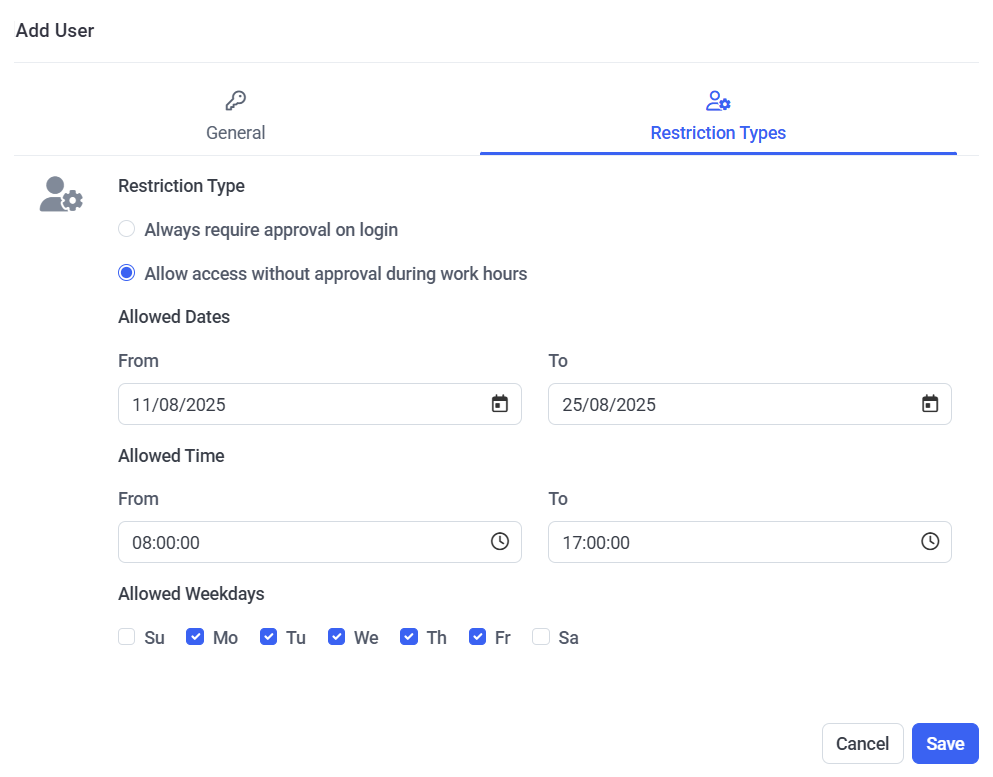Uncheck the Mo weekday checkbox
Image resolution: width=993 pixels, height=777 pixels.
tap(195, 637)
